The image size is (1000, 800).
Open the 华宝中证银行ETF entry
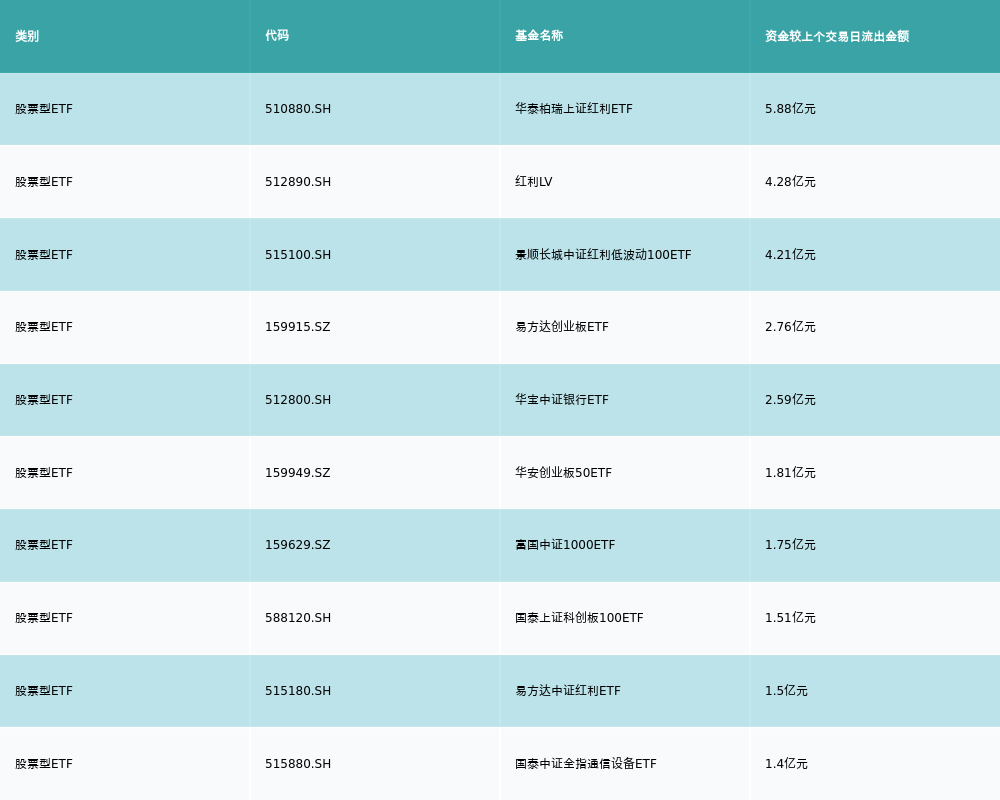pyautogui.click(x=562, y=400)
